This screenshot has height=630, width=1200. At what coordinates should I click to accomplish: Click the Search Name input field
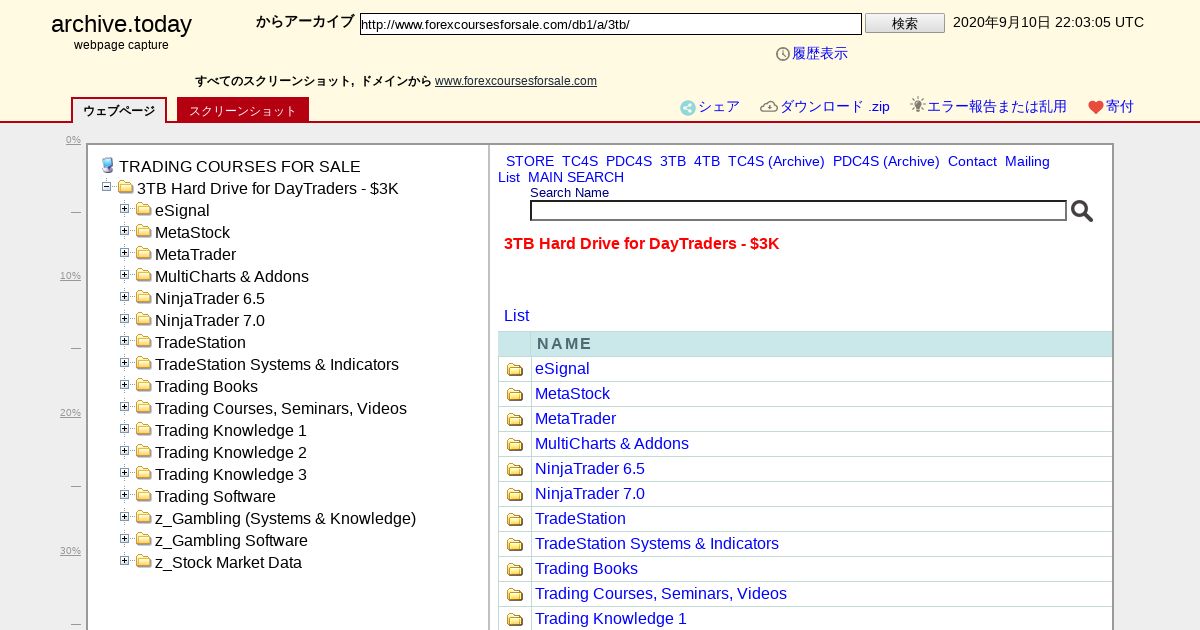pos(798,210)
